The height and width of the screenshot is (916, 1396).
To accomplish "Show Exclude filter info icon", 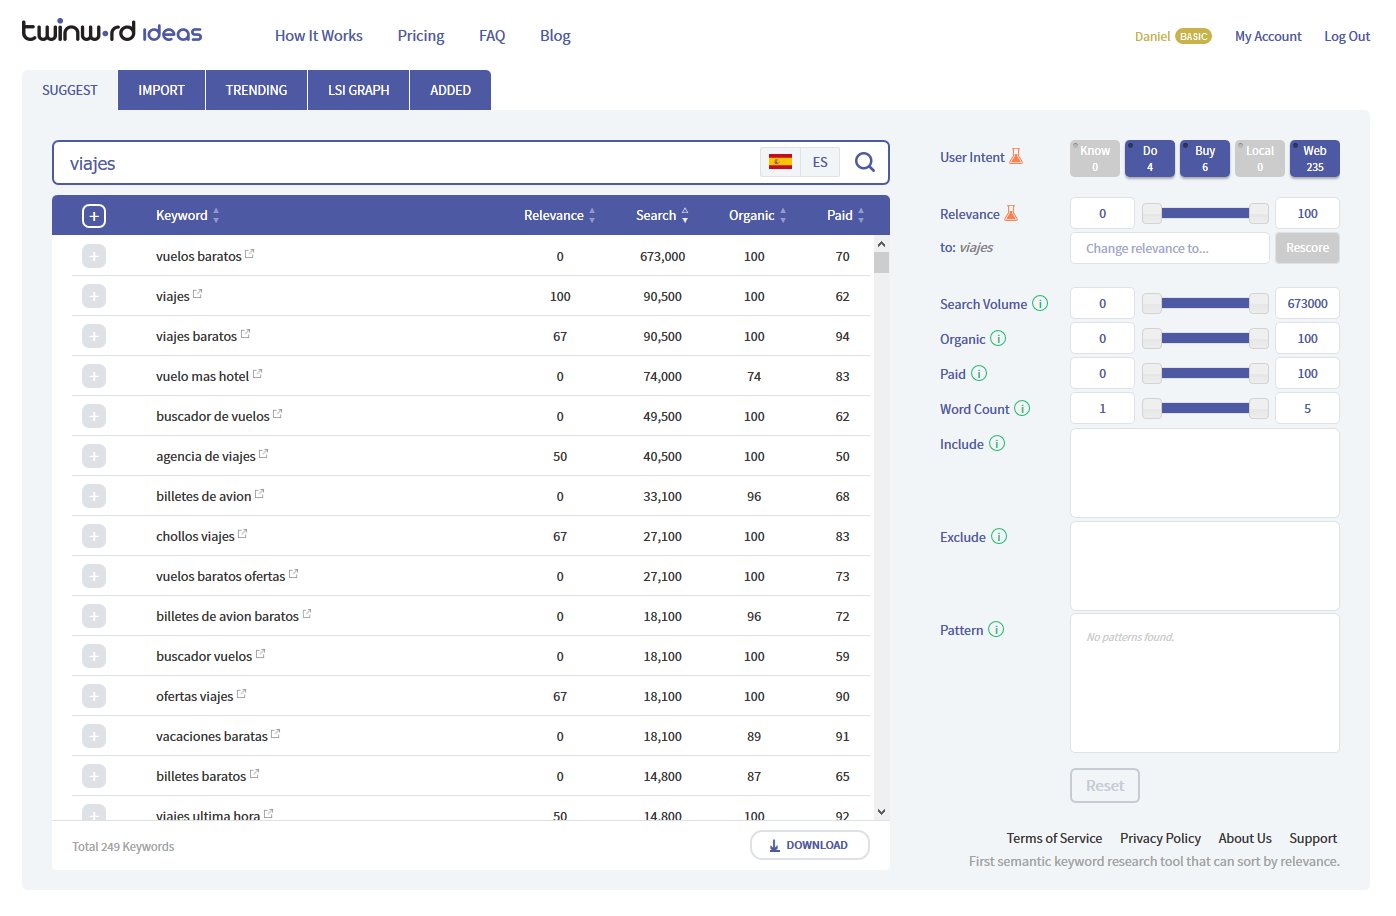I will pyautogui.click(x=999, y=536).
